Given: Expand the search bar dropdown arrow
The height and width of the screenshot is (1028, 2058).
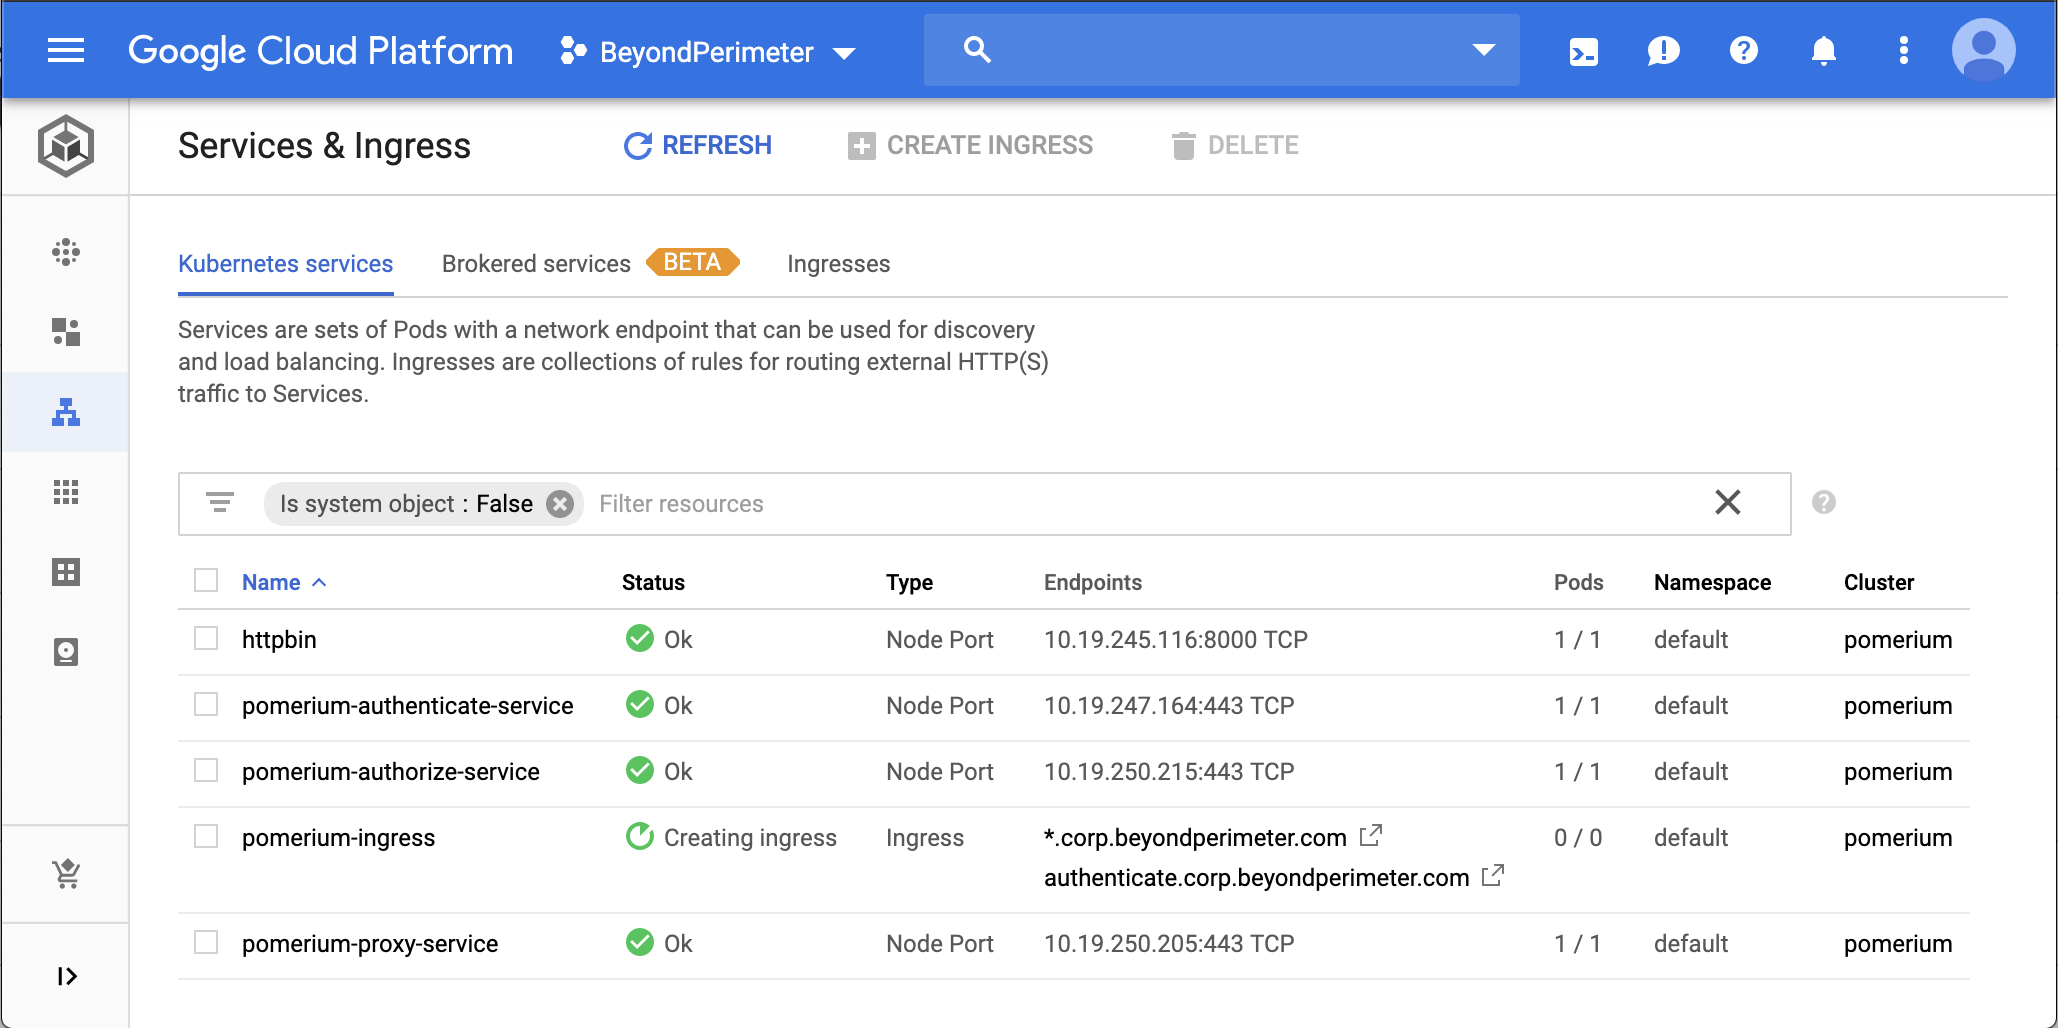Looking at the screenshot, I should (x=1484, y=50).
